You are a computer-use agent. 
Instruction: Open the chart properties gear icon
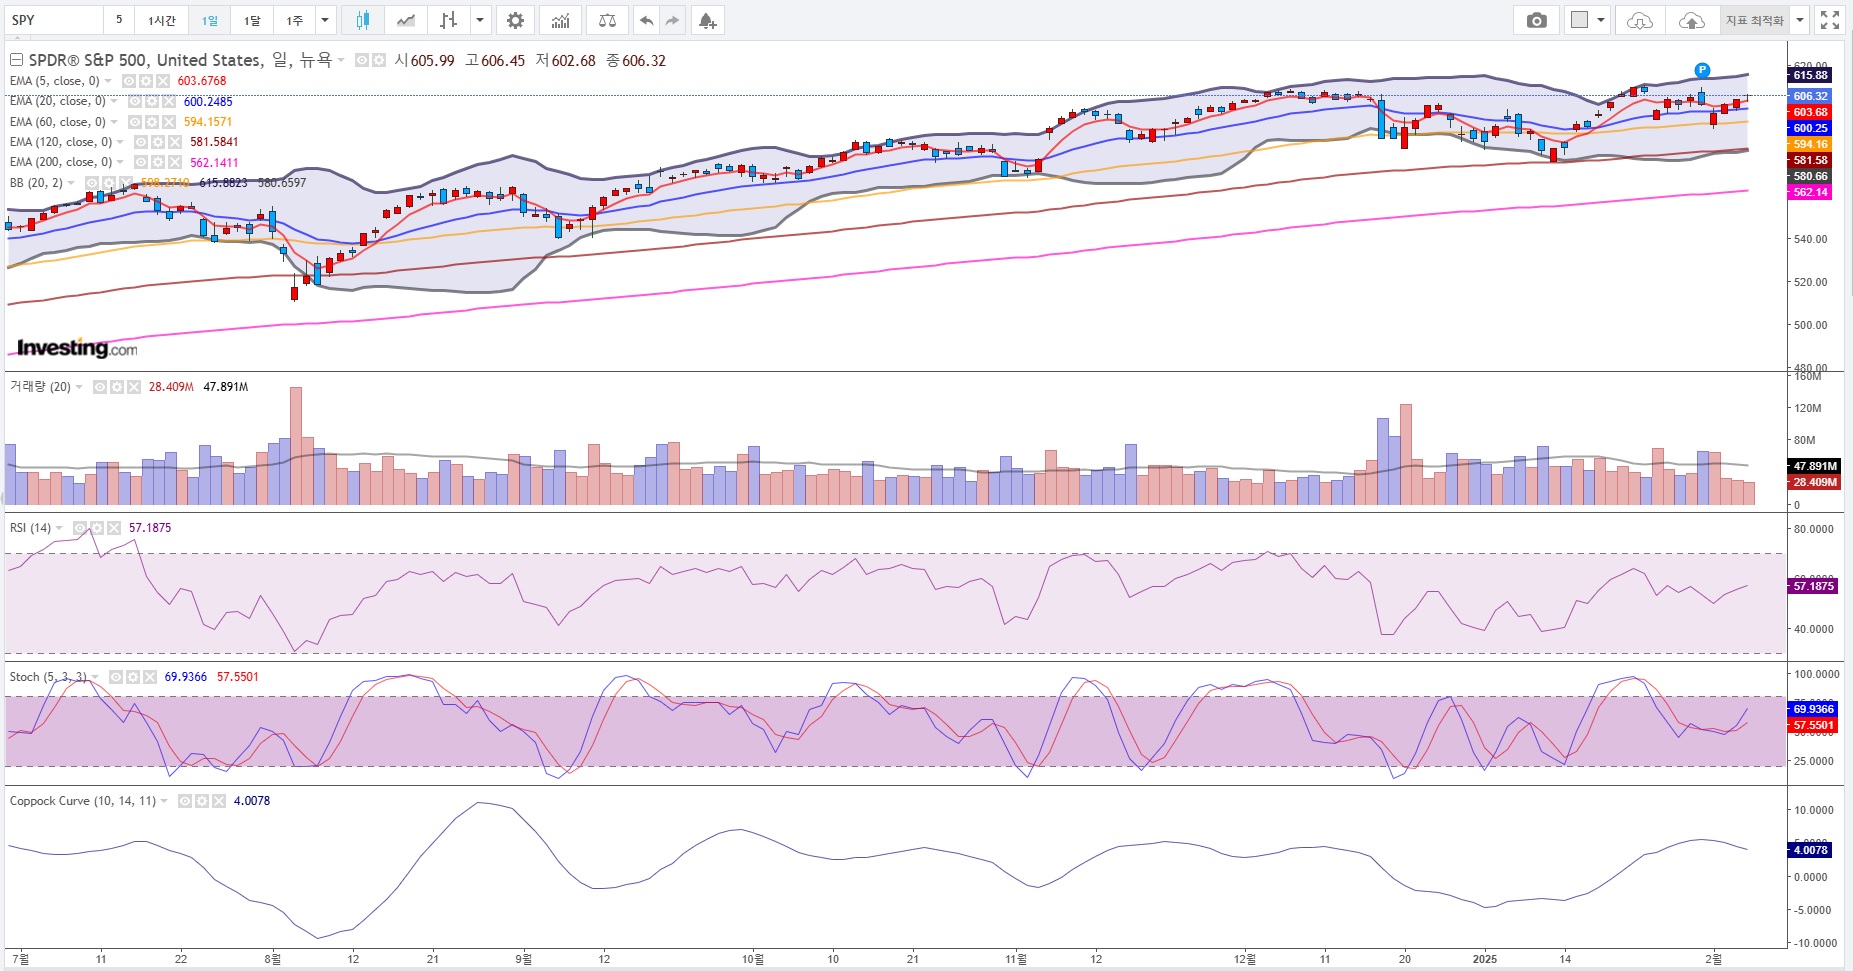515,20
